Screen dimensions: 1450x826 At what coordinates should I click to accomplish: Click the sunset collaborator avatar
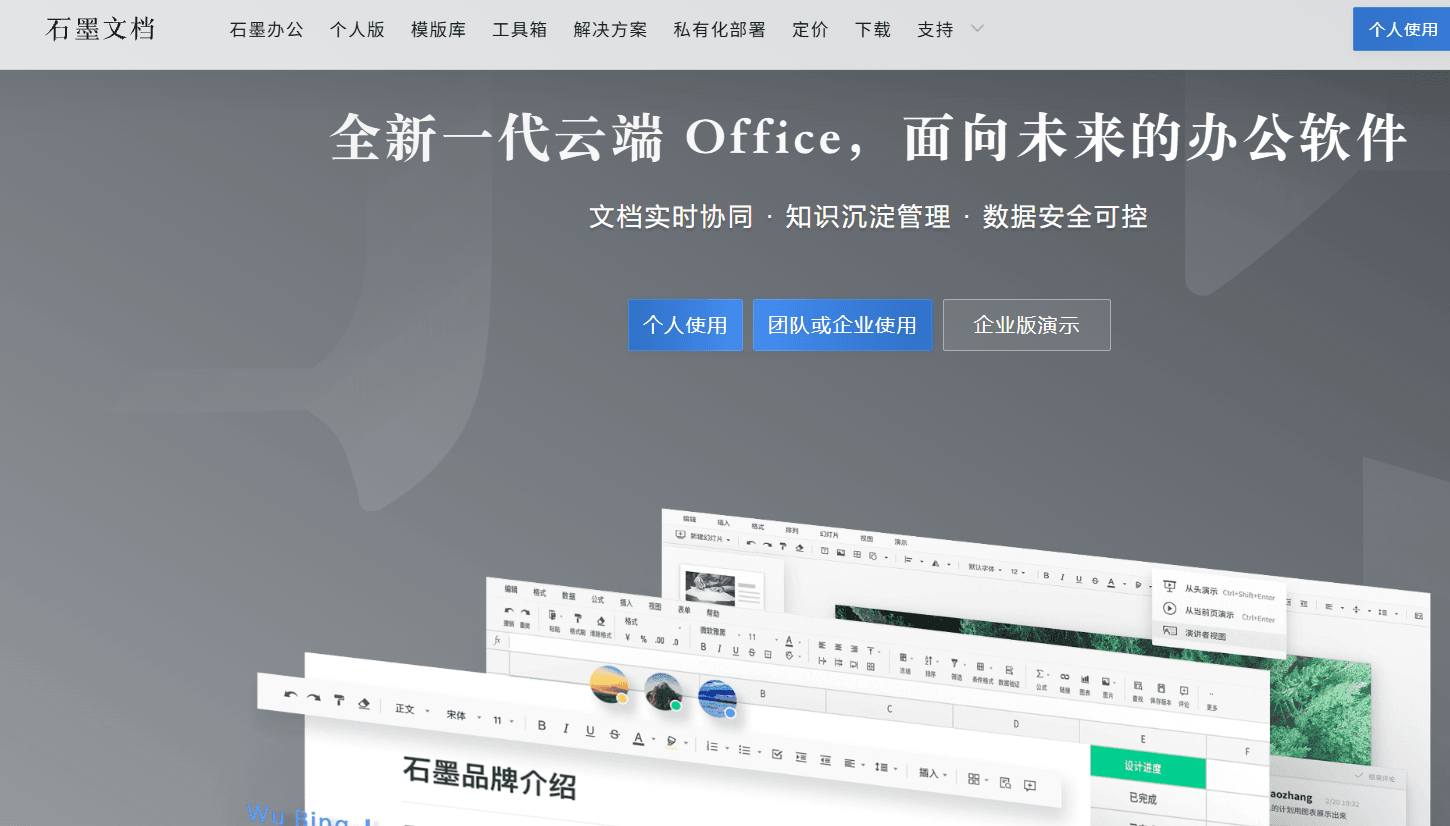[x=609, y=685]
